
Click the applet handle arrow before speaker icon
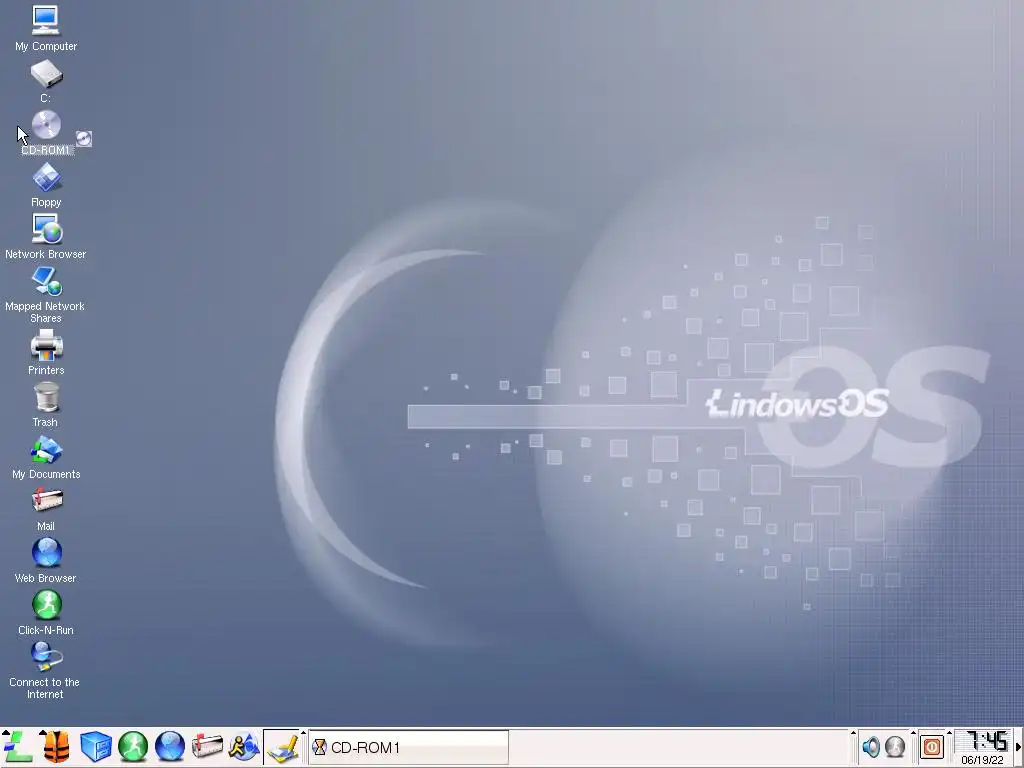point(853,735)
